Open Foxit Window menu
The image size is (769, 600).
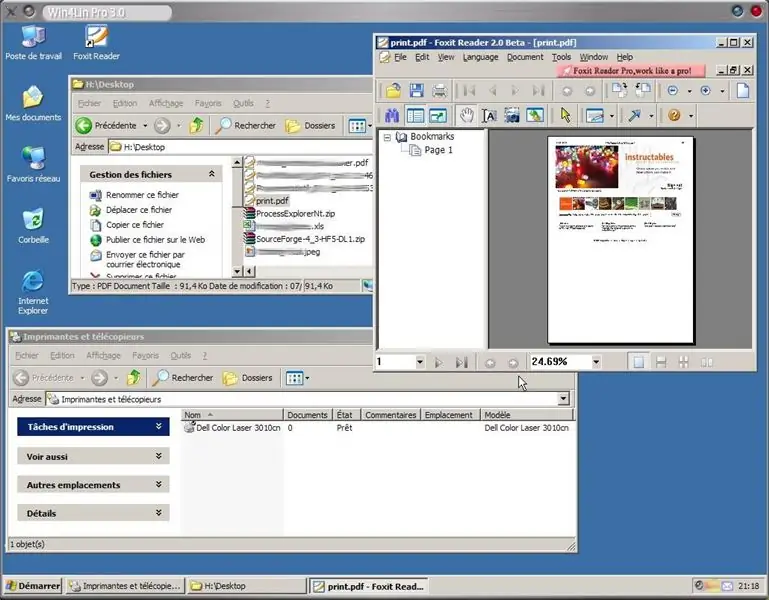pyautogui.click(x=593, y=57)
